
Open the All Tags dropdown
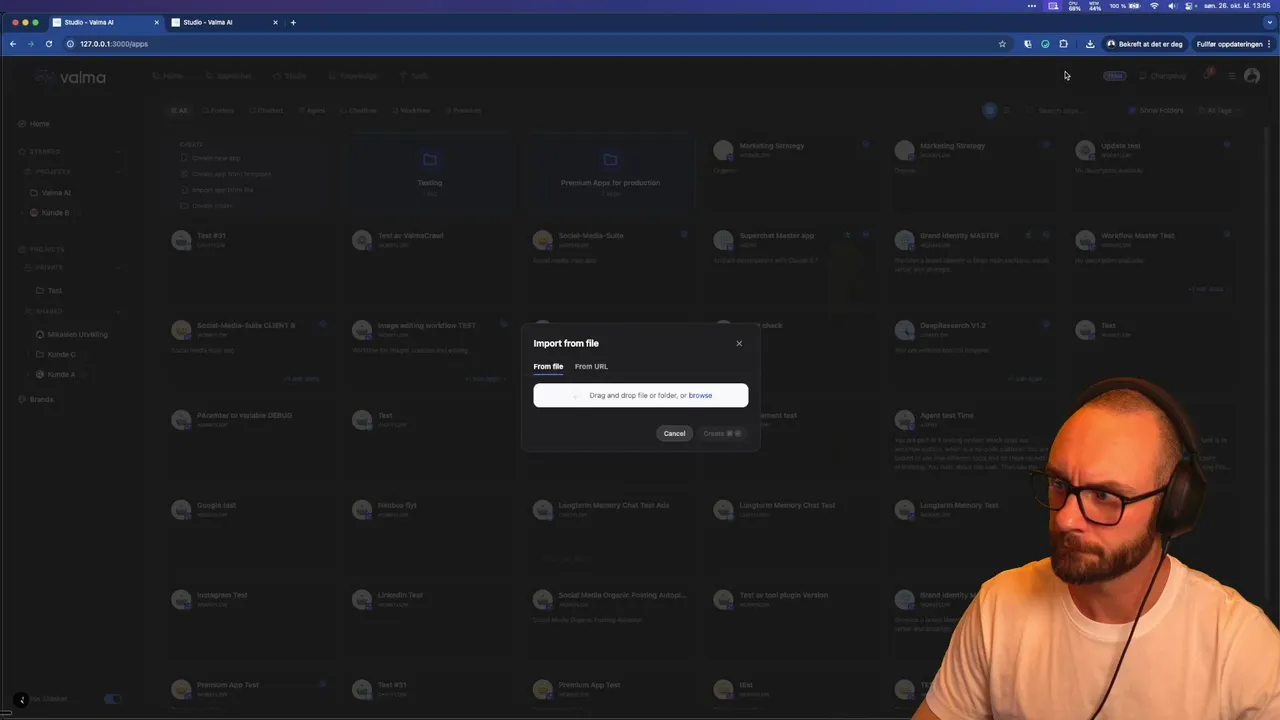click(1222, 111)
